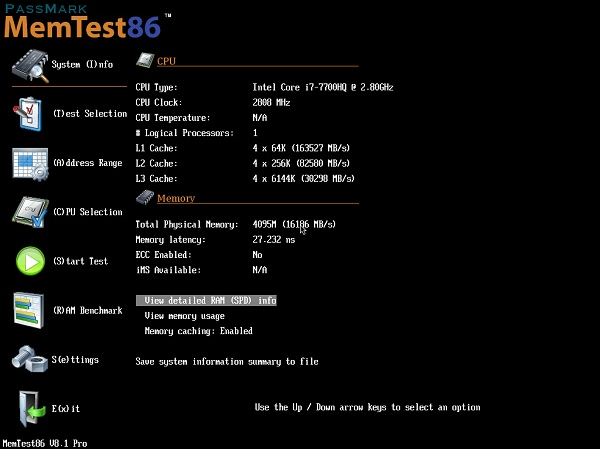Image resolution: width=600 pixels, height=450 pixels.
Task: Click the Intel Core i7-7700HQ CPU type value
Action: coord(323,87)
